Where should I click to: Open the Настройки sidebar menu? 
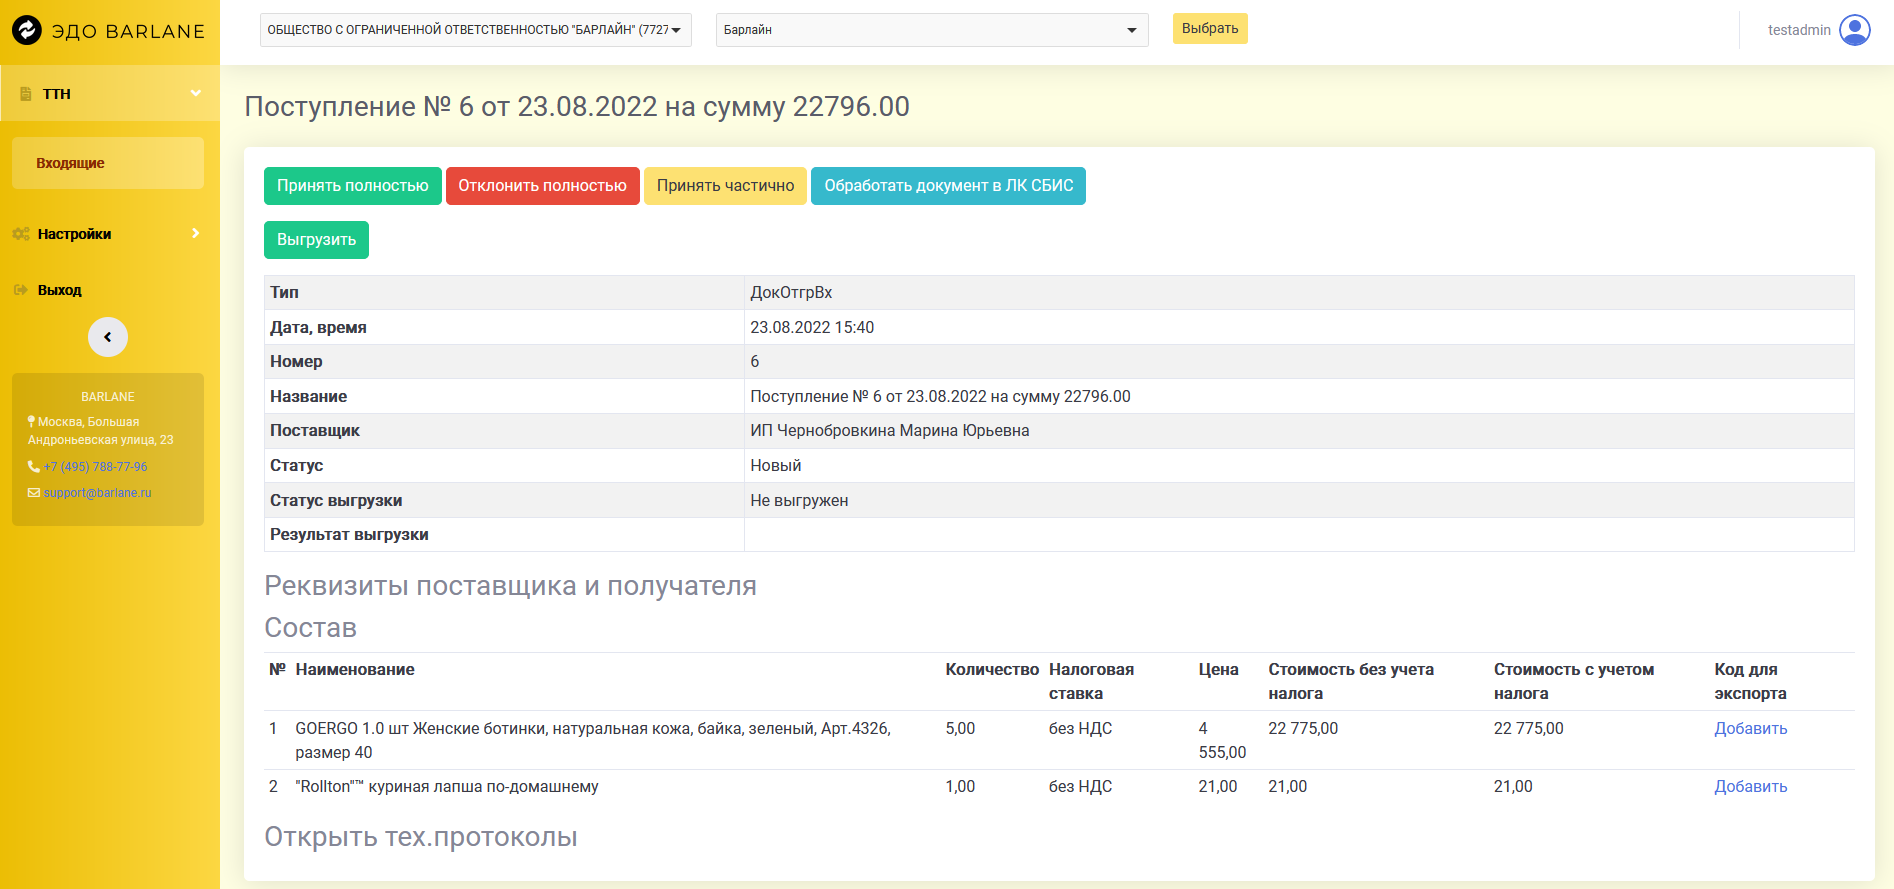pos(110,234)
